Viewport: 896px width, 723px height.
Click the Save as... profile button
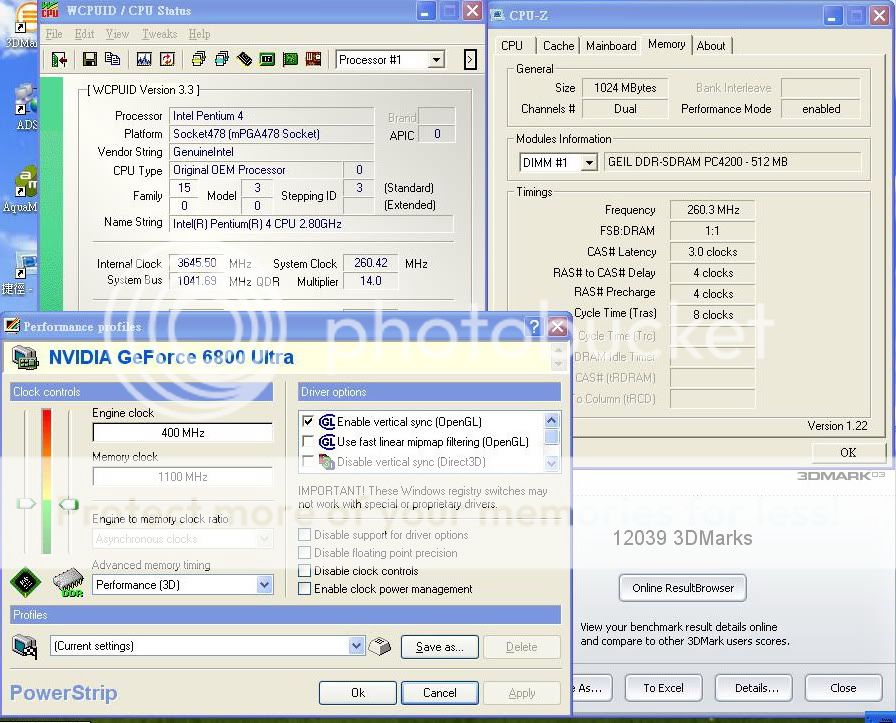[439, 647]
